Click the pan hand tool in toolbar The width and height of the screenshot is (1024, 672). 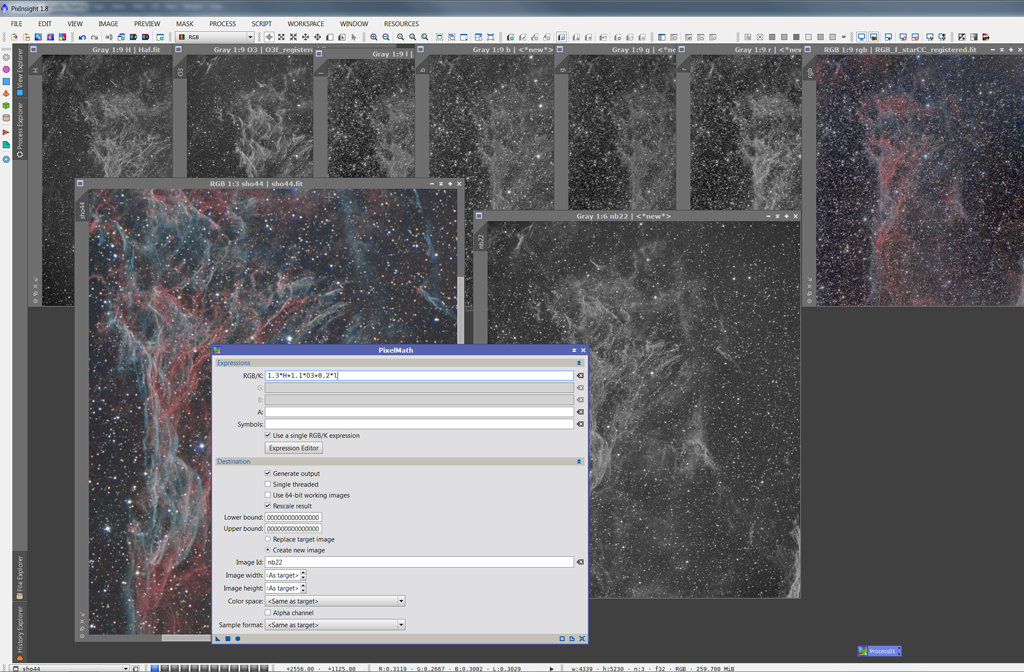pos(317,37)
